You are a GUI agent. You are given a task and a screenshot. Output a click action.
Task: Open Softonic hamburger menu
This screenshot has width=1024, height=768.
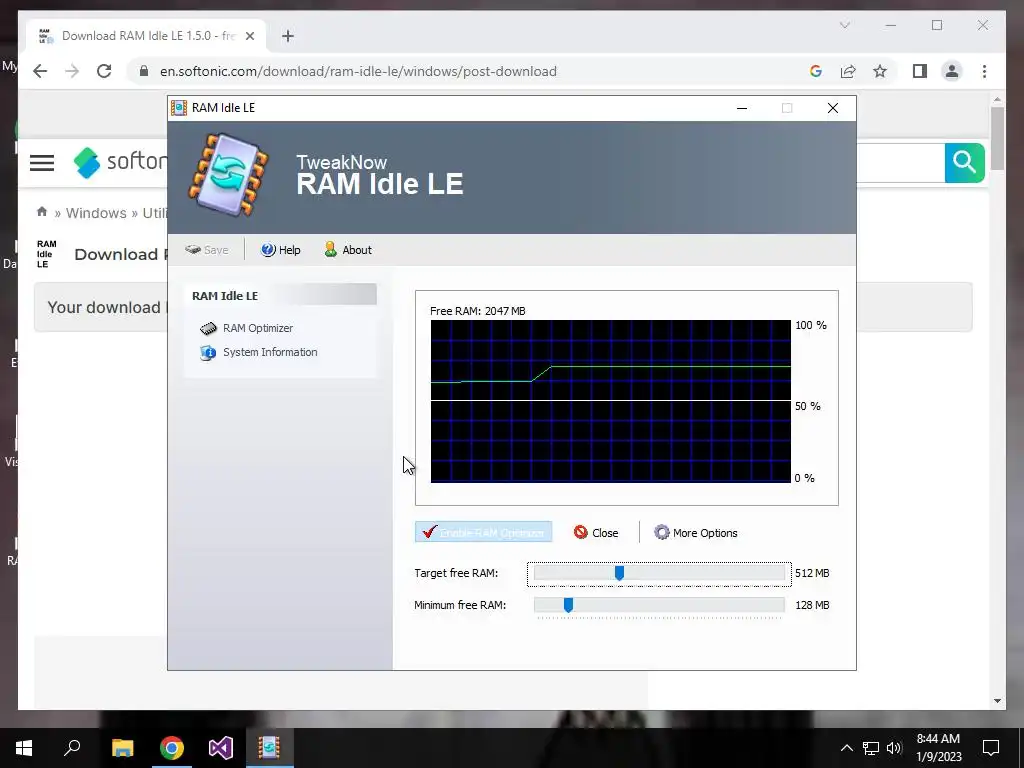[x=42, y=163]
